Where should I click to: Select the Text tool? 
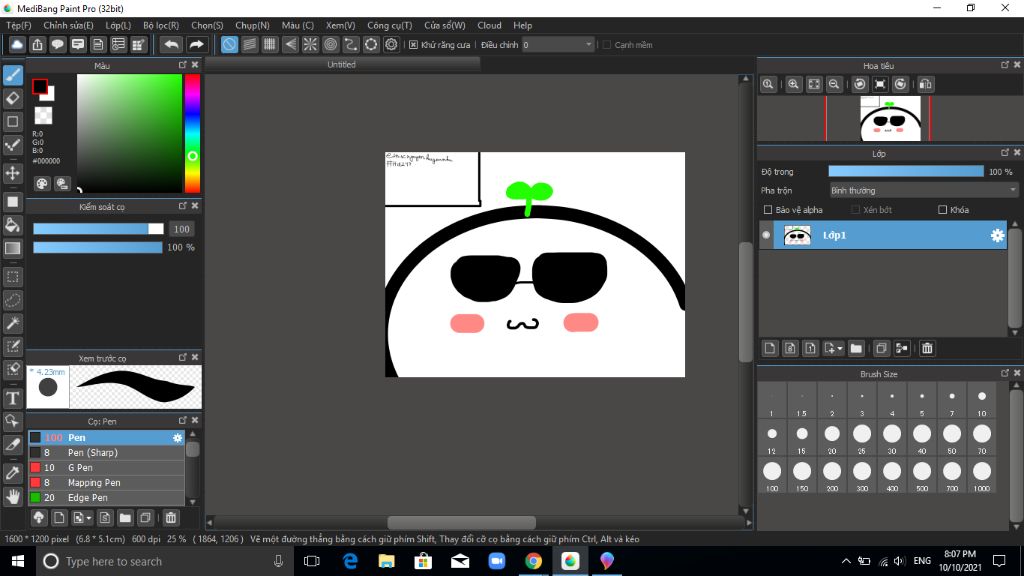(x=12, y=398)
